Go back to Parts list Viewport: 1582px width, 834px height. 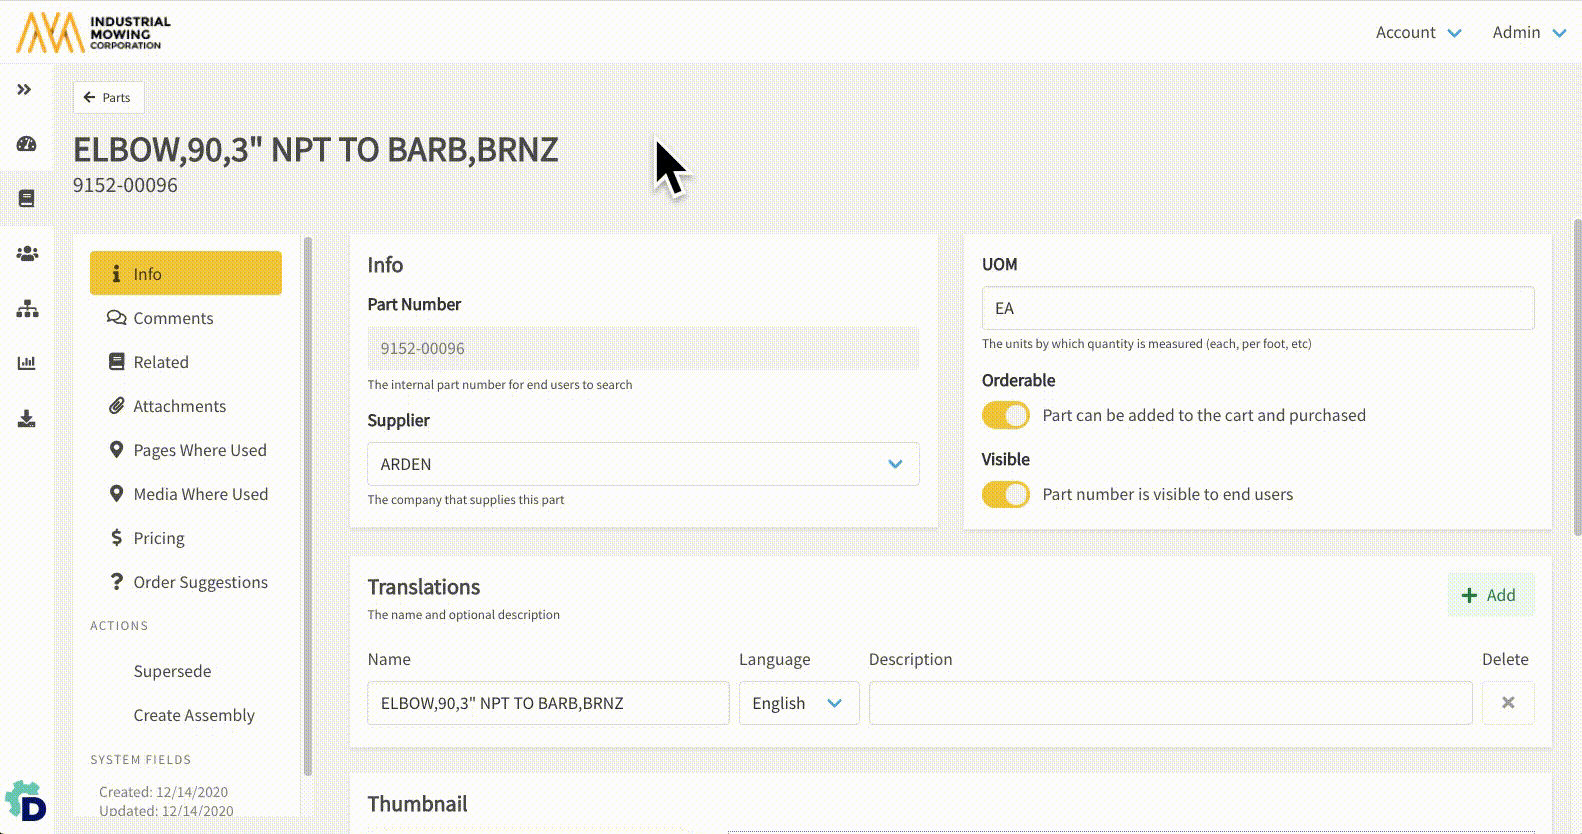[x=108, y=98]
